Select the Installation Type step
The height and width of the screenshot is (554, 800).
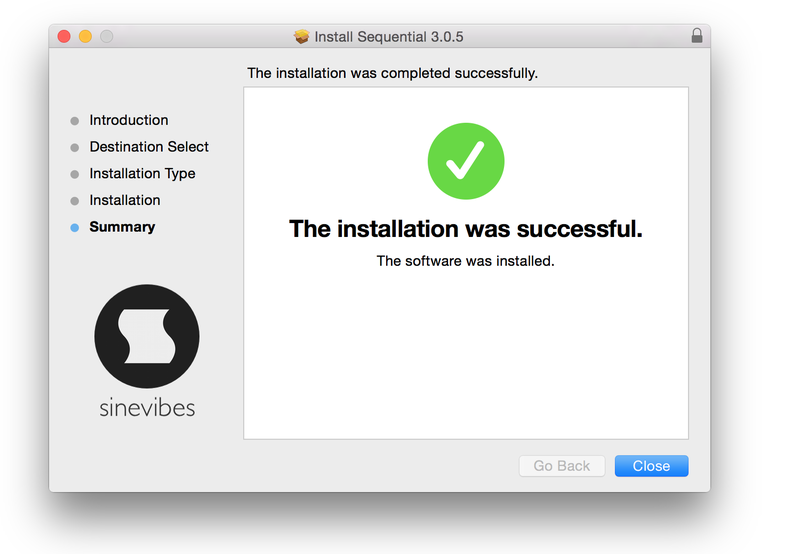(x=142, y=174)
